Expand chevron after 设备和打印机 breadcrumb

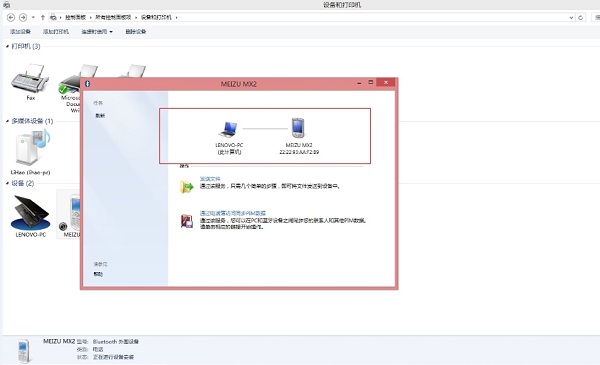(176, 17)
